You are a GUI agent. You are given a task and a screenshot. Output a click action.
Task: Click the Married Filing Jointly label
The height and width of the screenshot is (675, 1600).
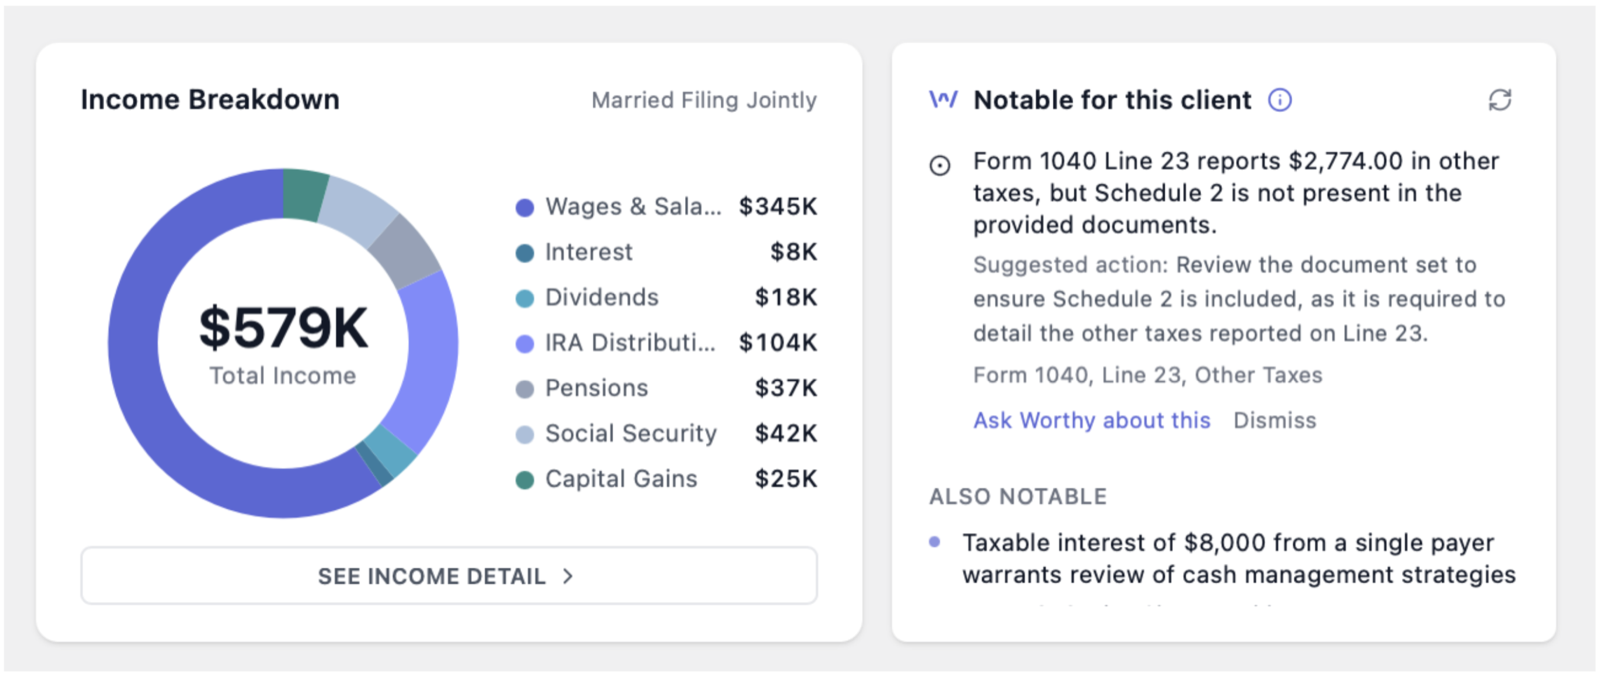pyautogui.click(x=704, y=100)
